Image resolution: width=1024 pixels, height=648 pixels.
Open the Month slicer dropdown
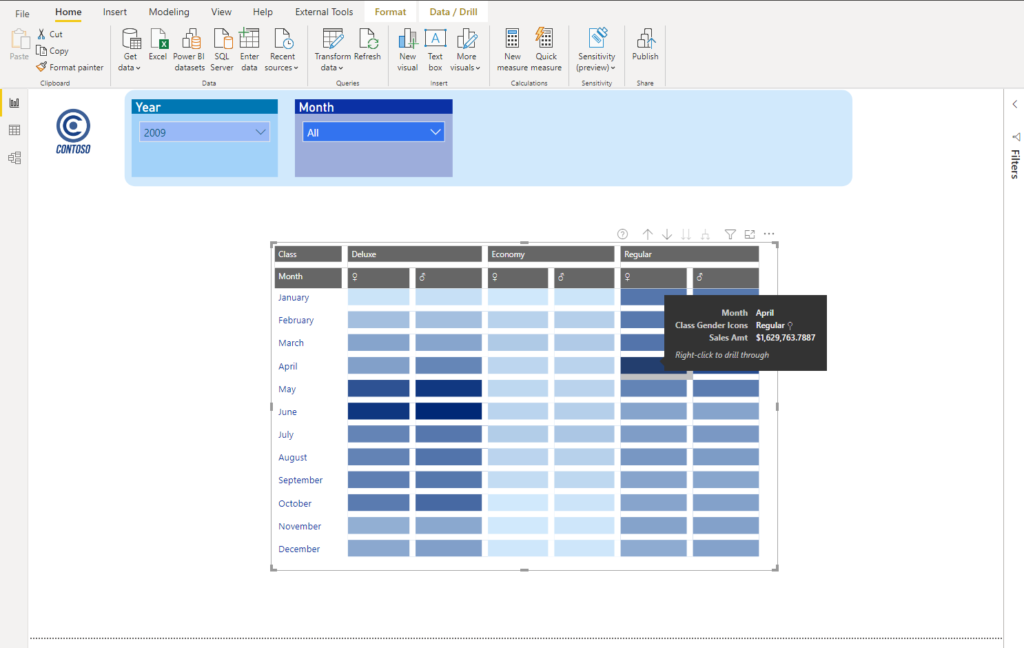coord(374,133)
